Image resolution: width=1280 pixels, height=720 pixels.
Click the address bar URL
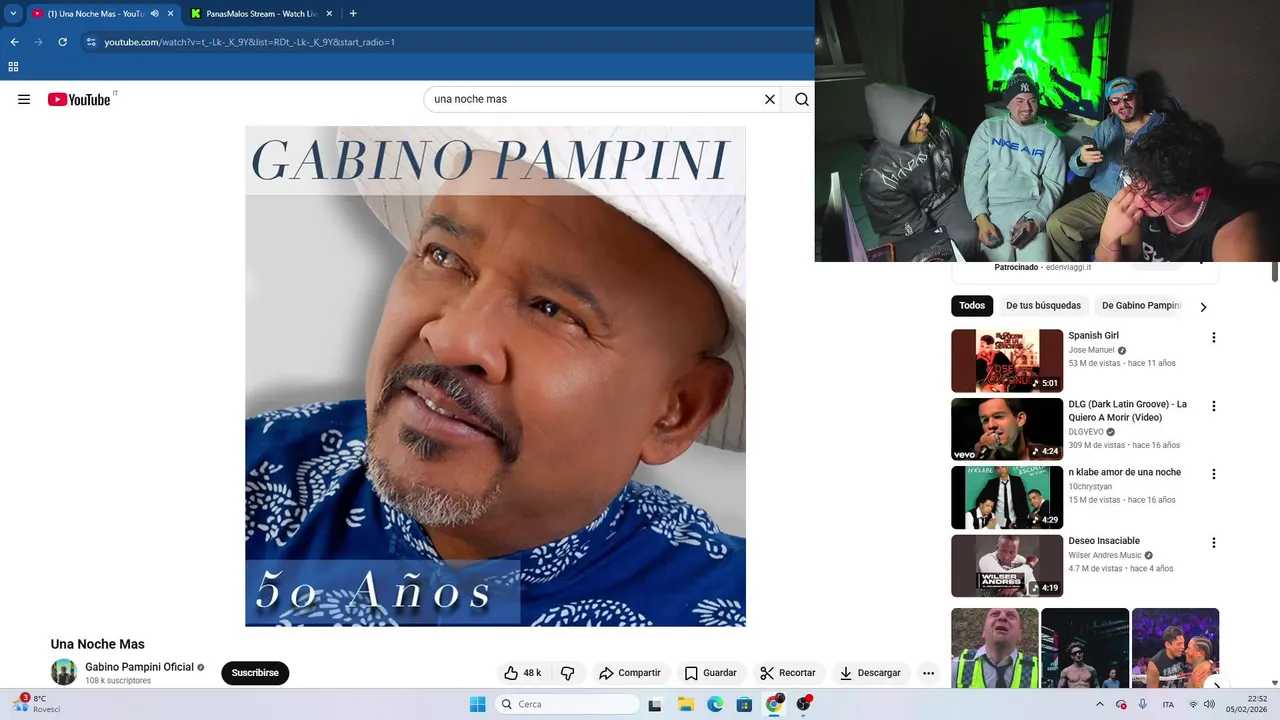click(250, 42)
